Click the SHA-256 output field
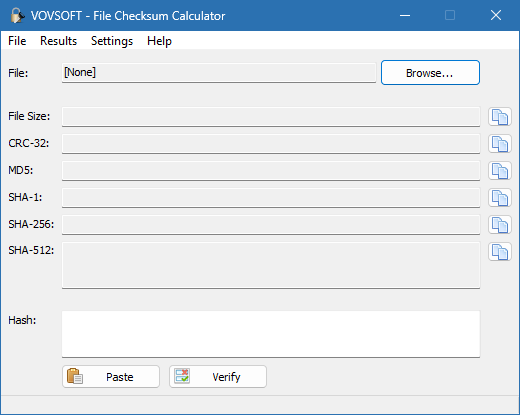Viewport: 520px width, 415px height. click(271, 225)
